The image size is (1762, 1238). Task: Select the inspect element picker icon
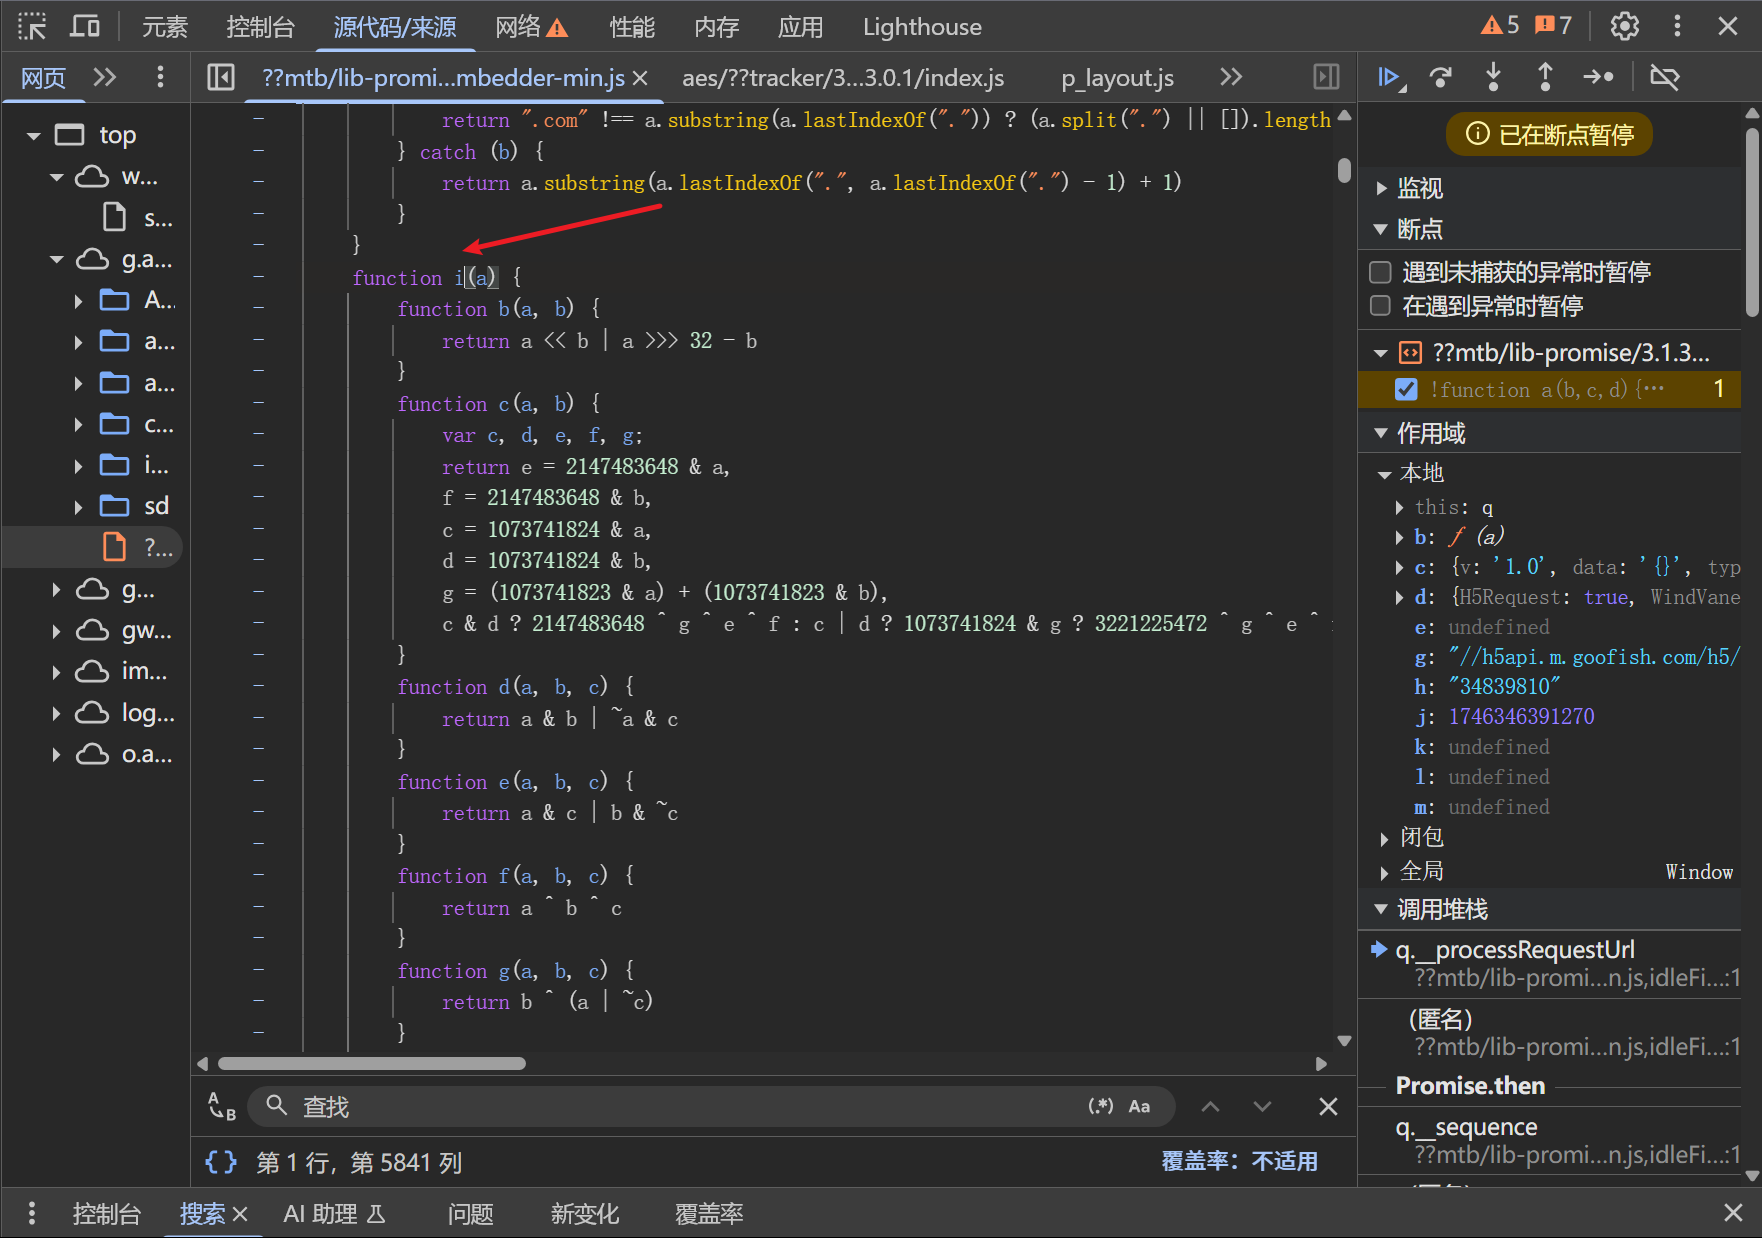[x=32, y=26]
